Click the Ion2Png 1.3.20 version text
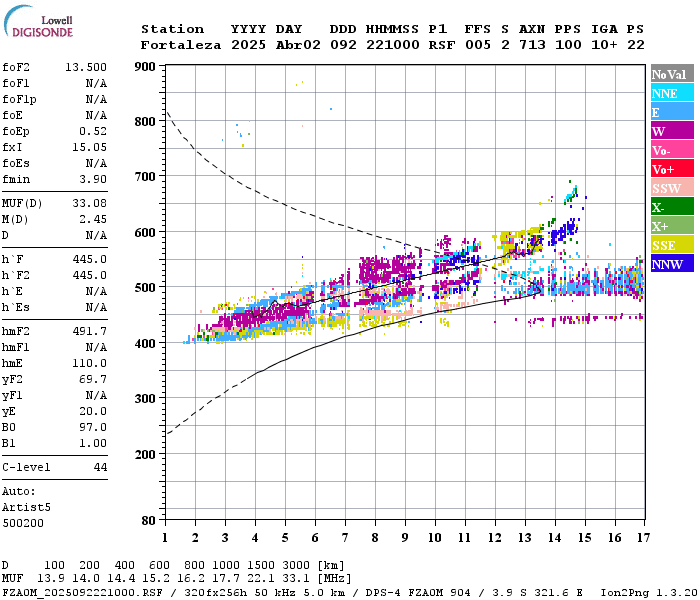This screenshot has height=600, width=700. point(649,592)
